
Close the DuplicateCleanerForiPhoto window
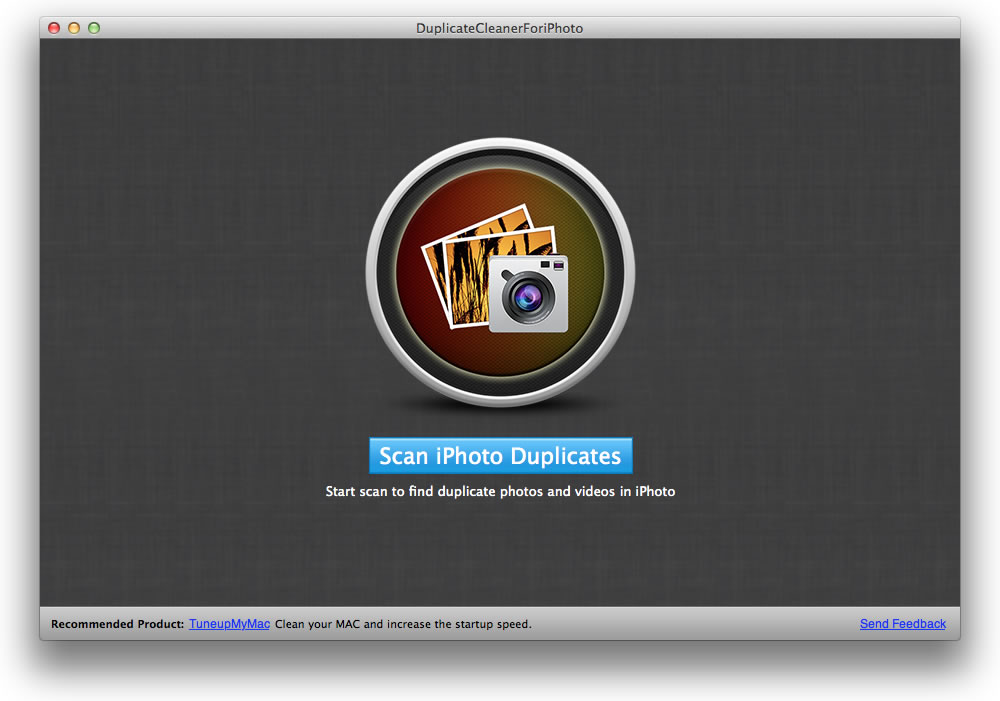[54, 28]
